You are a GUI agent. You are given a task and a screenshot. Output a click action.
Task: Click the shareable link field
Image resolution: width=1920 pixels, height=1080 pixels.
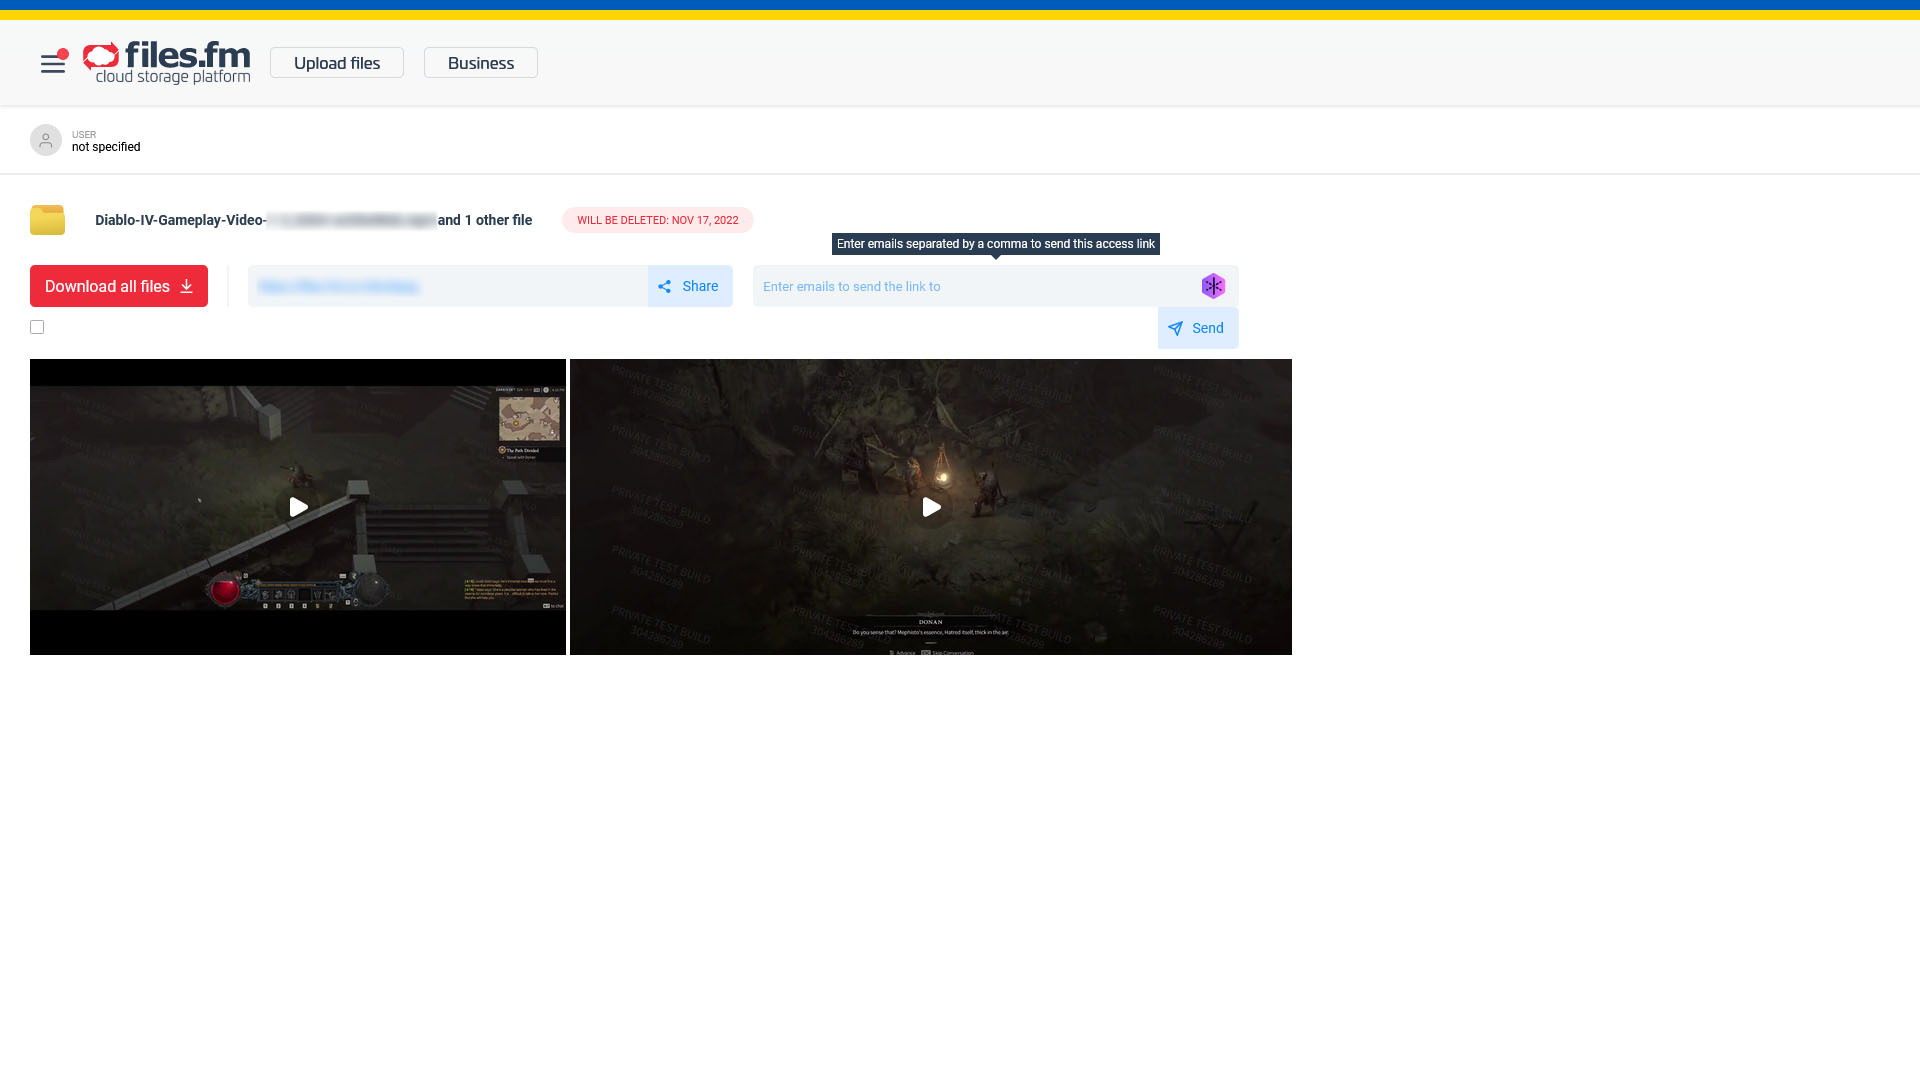click(x=447, y=286)
